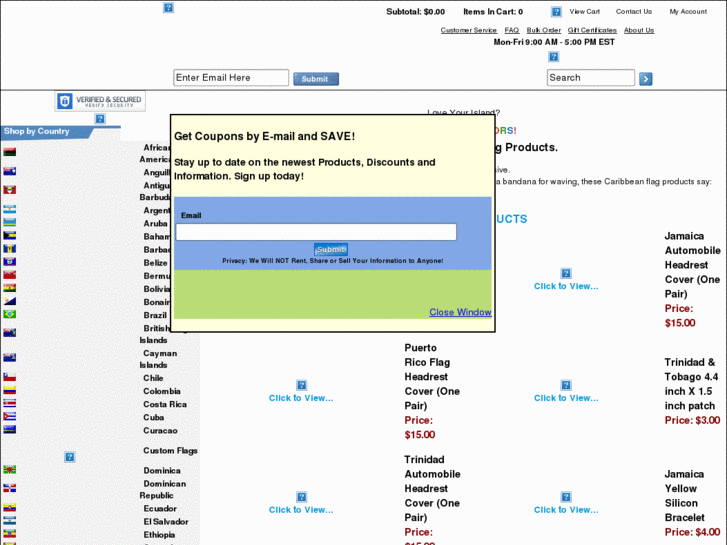The image size is (727, 545).
Task: Click the Dominica flag icon
Action: pos(10,470)
